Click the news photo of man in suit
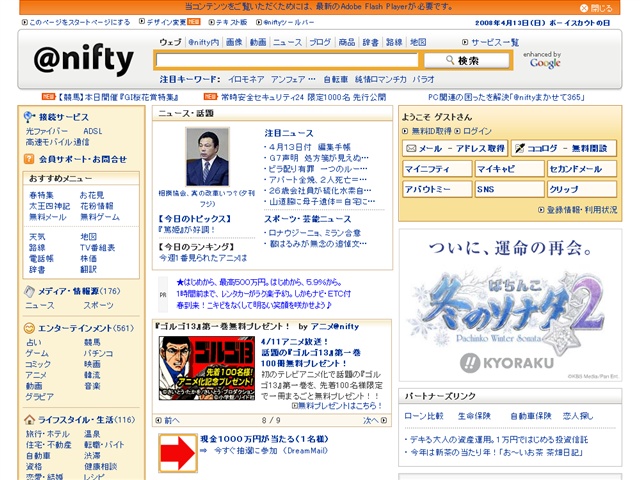The image size is (640, 480). pos(207,157)
